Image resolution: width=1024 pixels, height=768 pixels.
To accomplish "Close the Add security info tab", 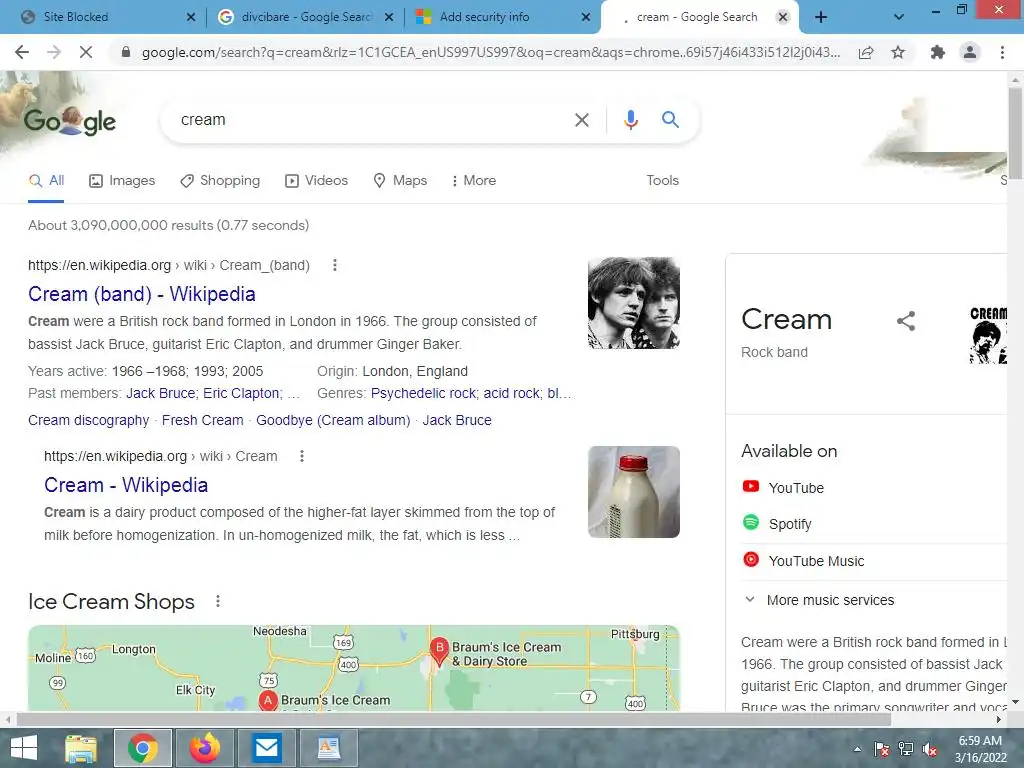I will (586, 17).
